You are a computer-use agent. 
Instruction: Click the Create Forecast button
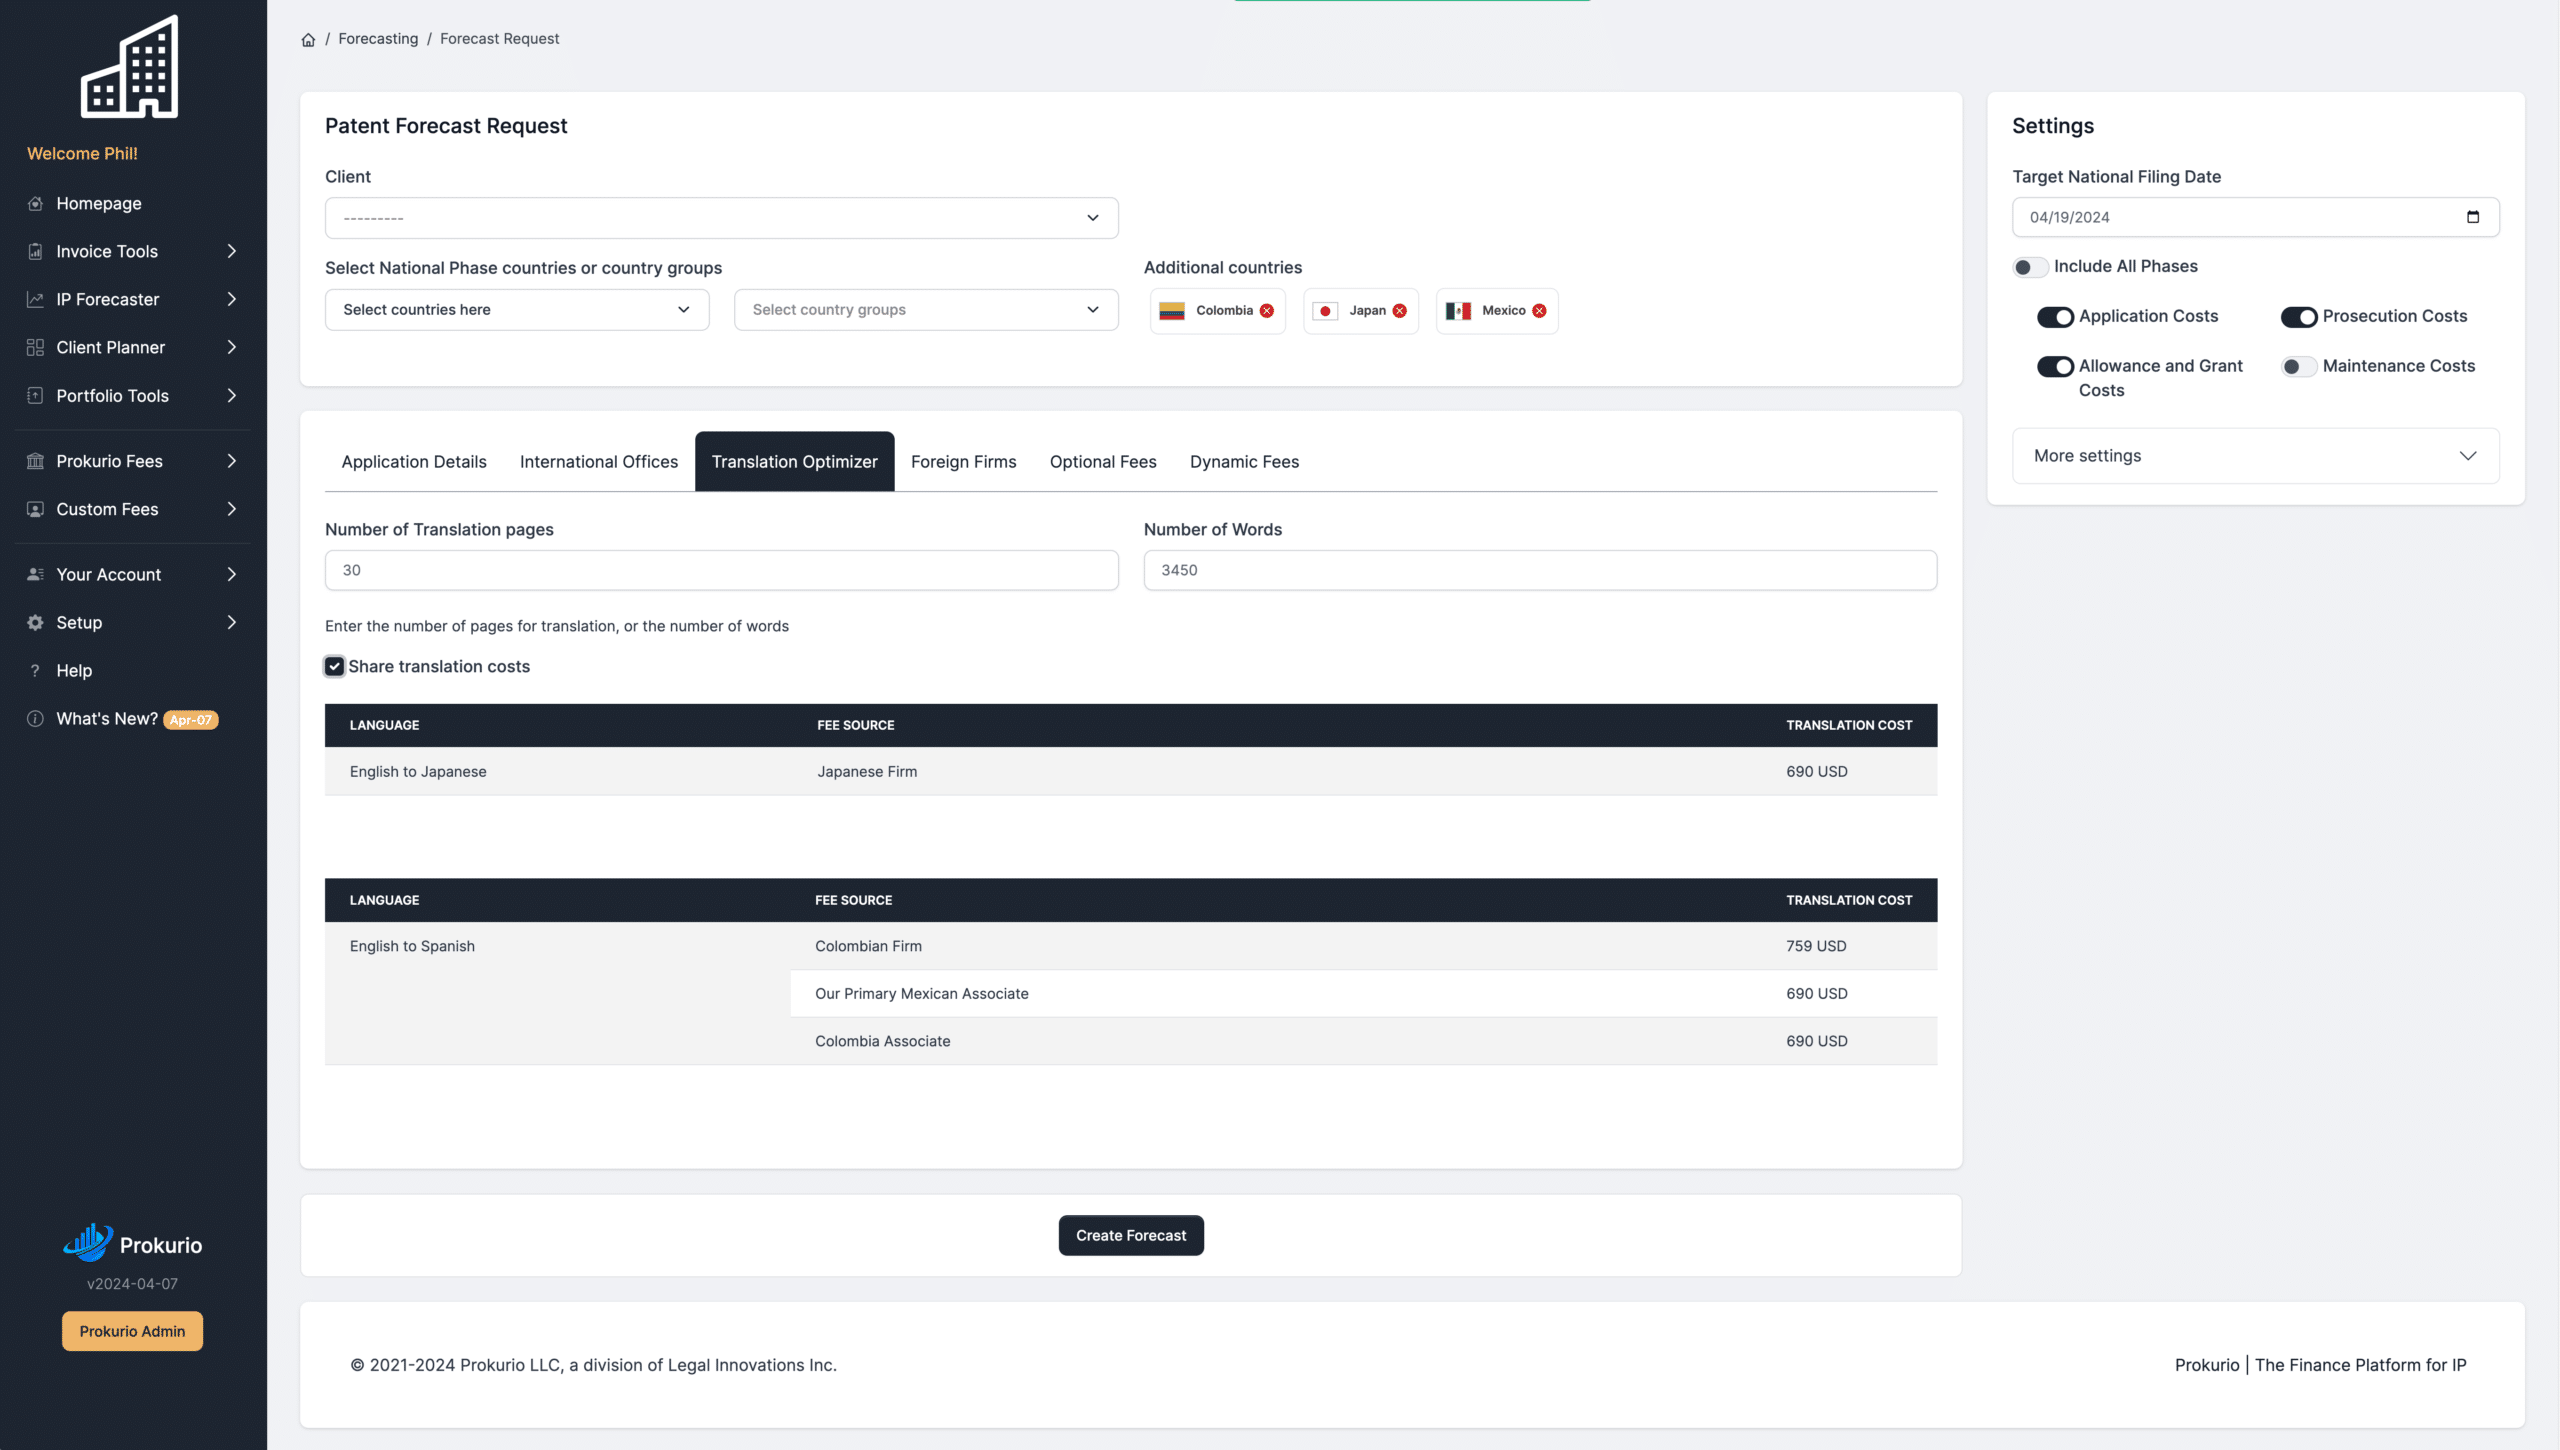click(1131, 1236)
